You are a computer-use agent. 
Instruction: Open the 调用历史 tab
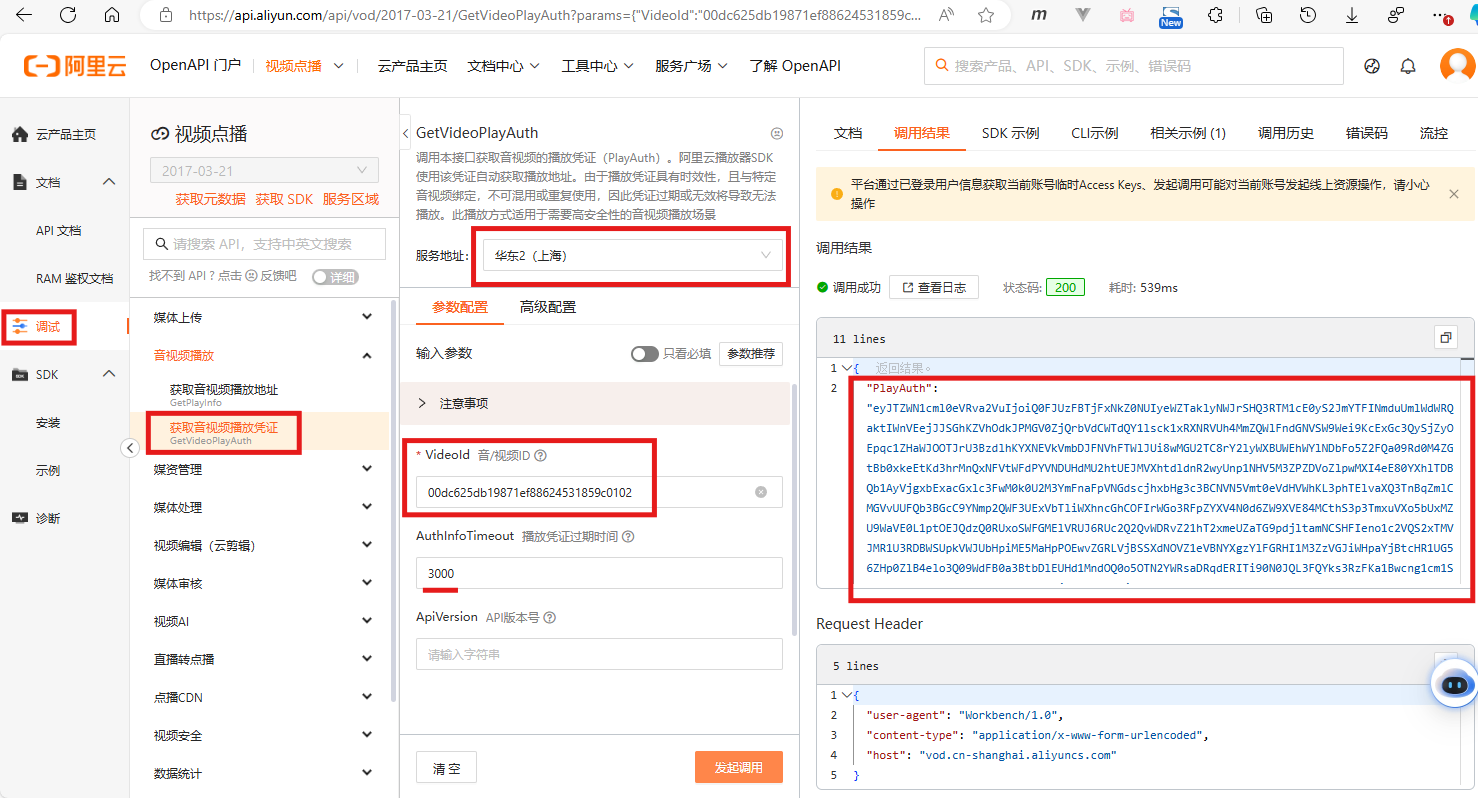[1286, 133]
